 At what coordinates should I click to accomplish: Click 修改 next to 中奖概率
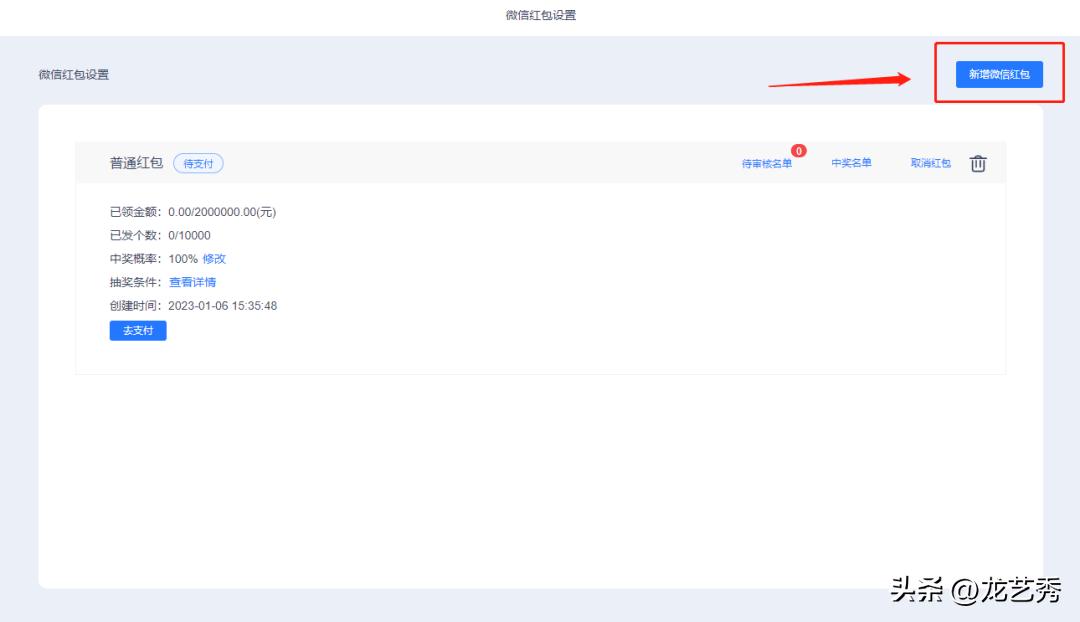coord(214,259)
